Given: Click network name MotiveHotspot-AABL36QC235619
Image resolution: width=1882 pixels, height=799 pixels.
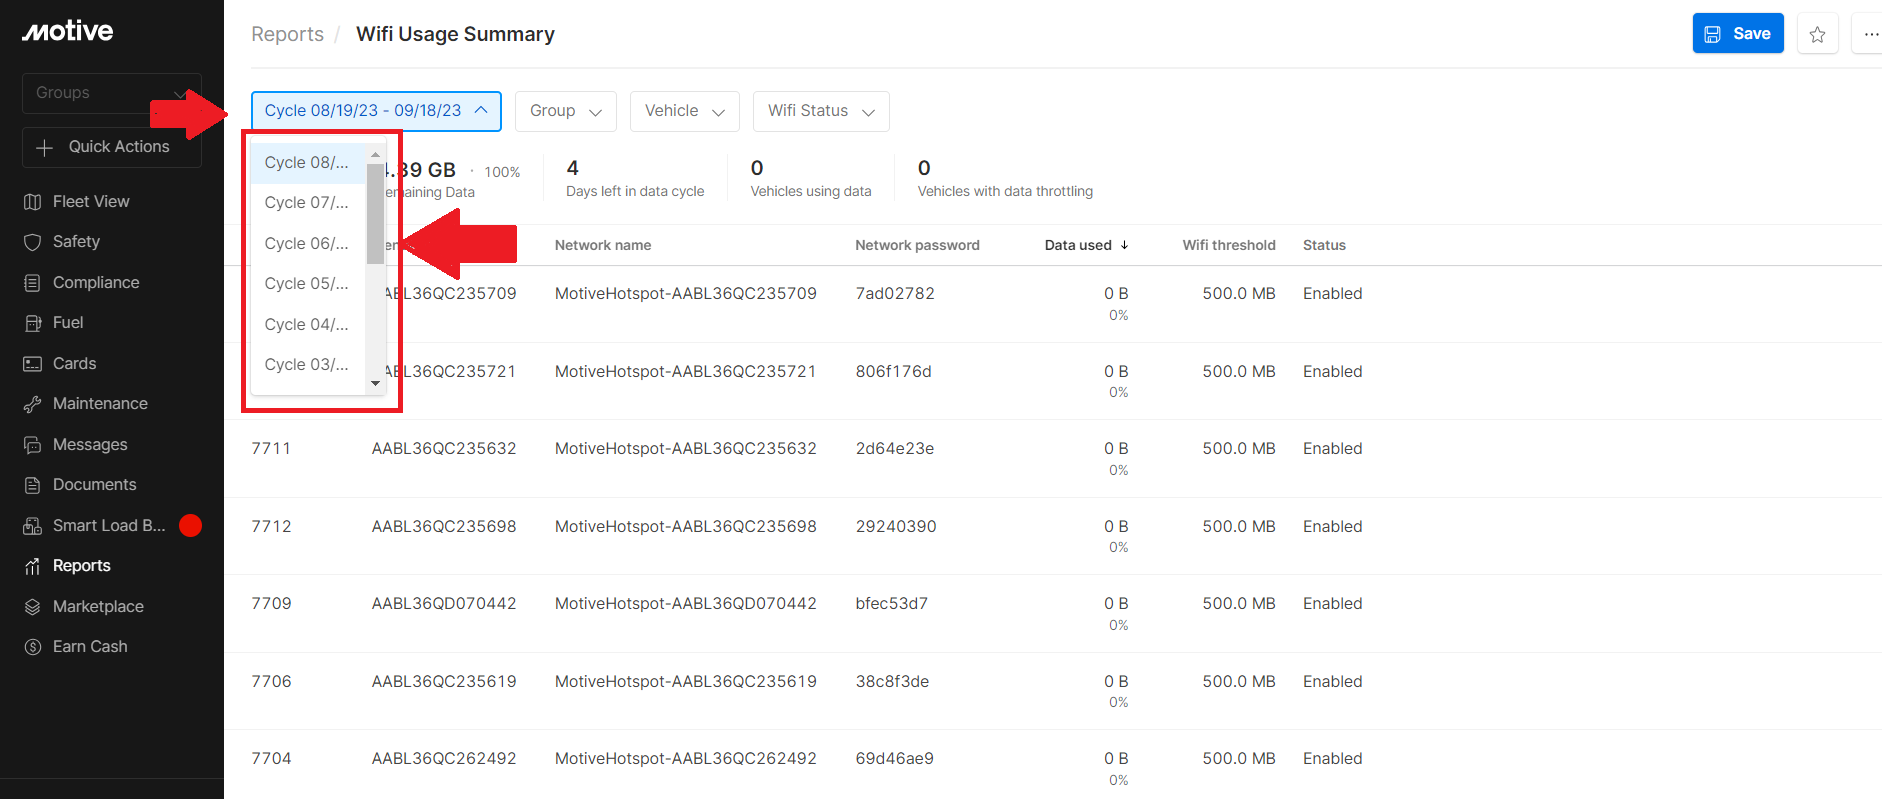Looking at the screenshot, I should pos(686,682).
